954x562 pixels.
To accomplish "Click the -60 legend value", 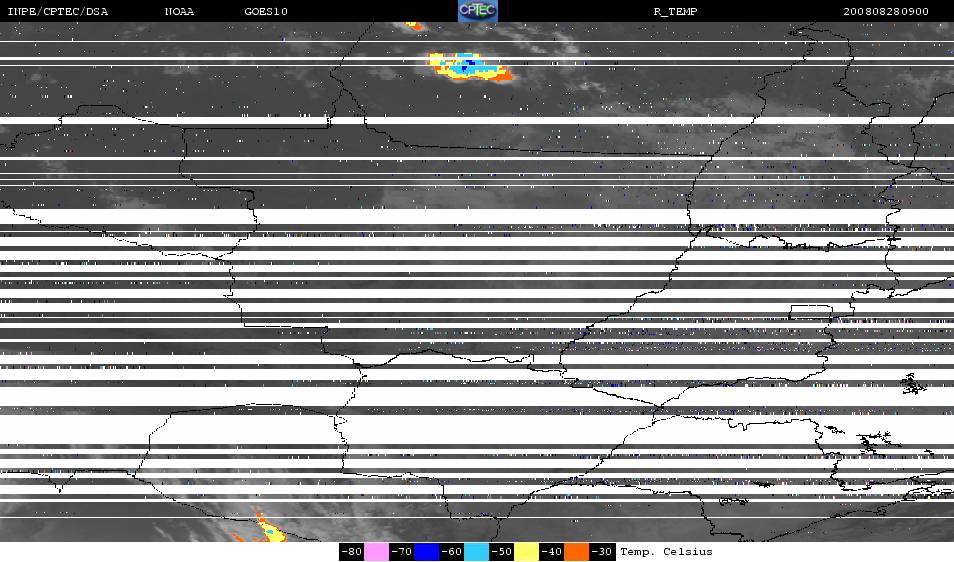I will (451, 552).
